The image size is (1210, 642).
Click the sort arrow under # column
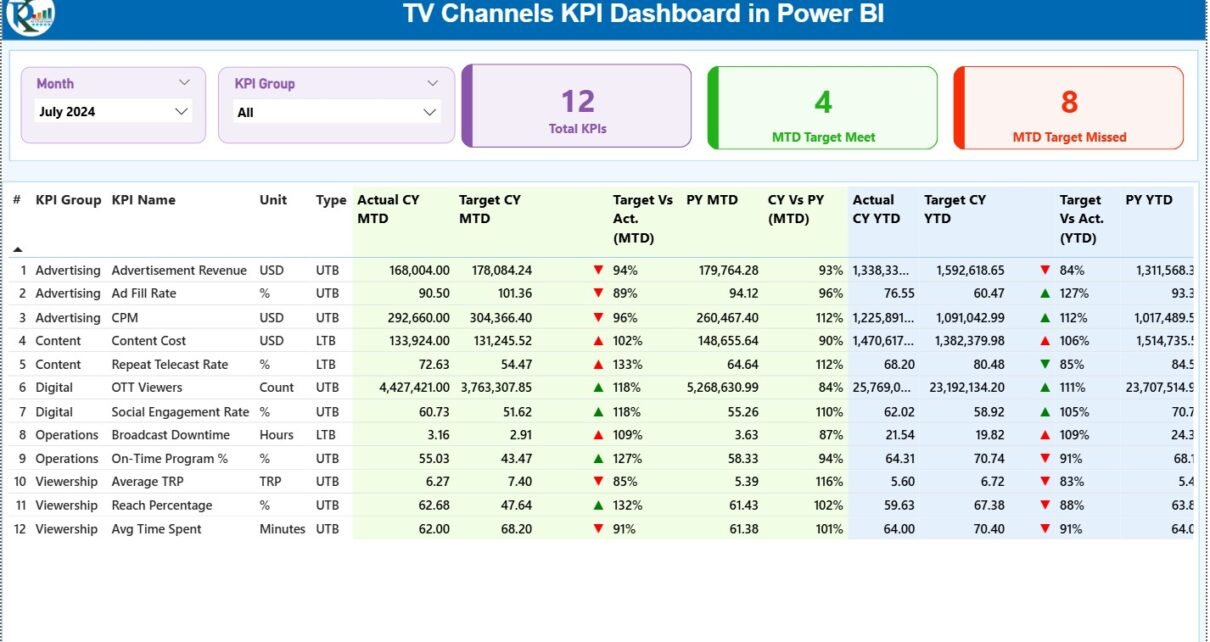tap(17, 249)
